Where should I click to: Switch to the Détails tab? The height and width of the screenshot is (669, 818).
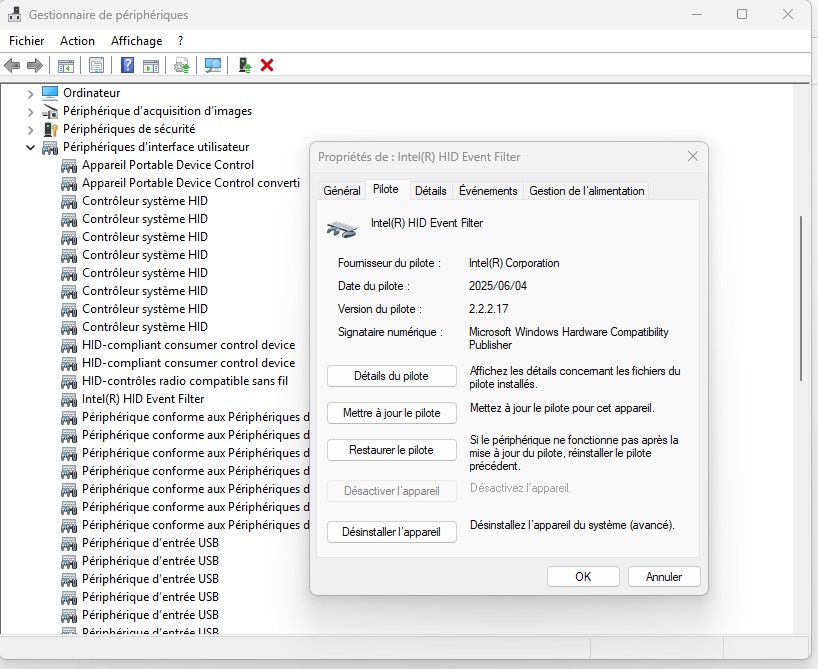click(x=430, y=190)
